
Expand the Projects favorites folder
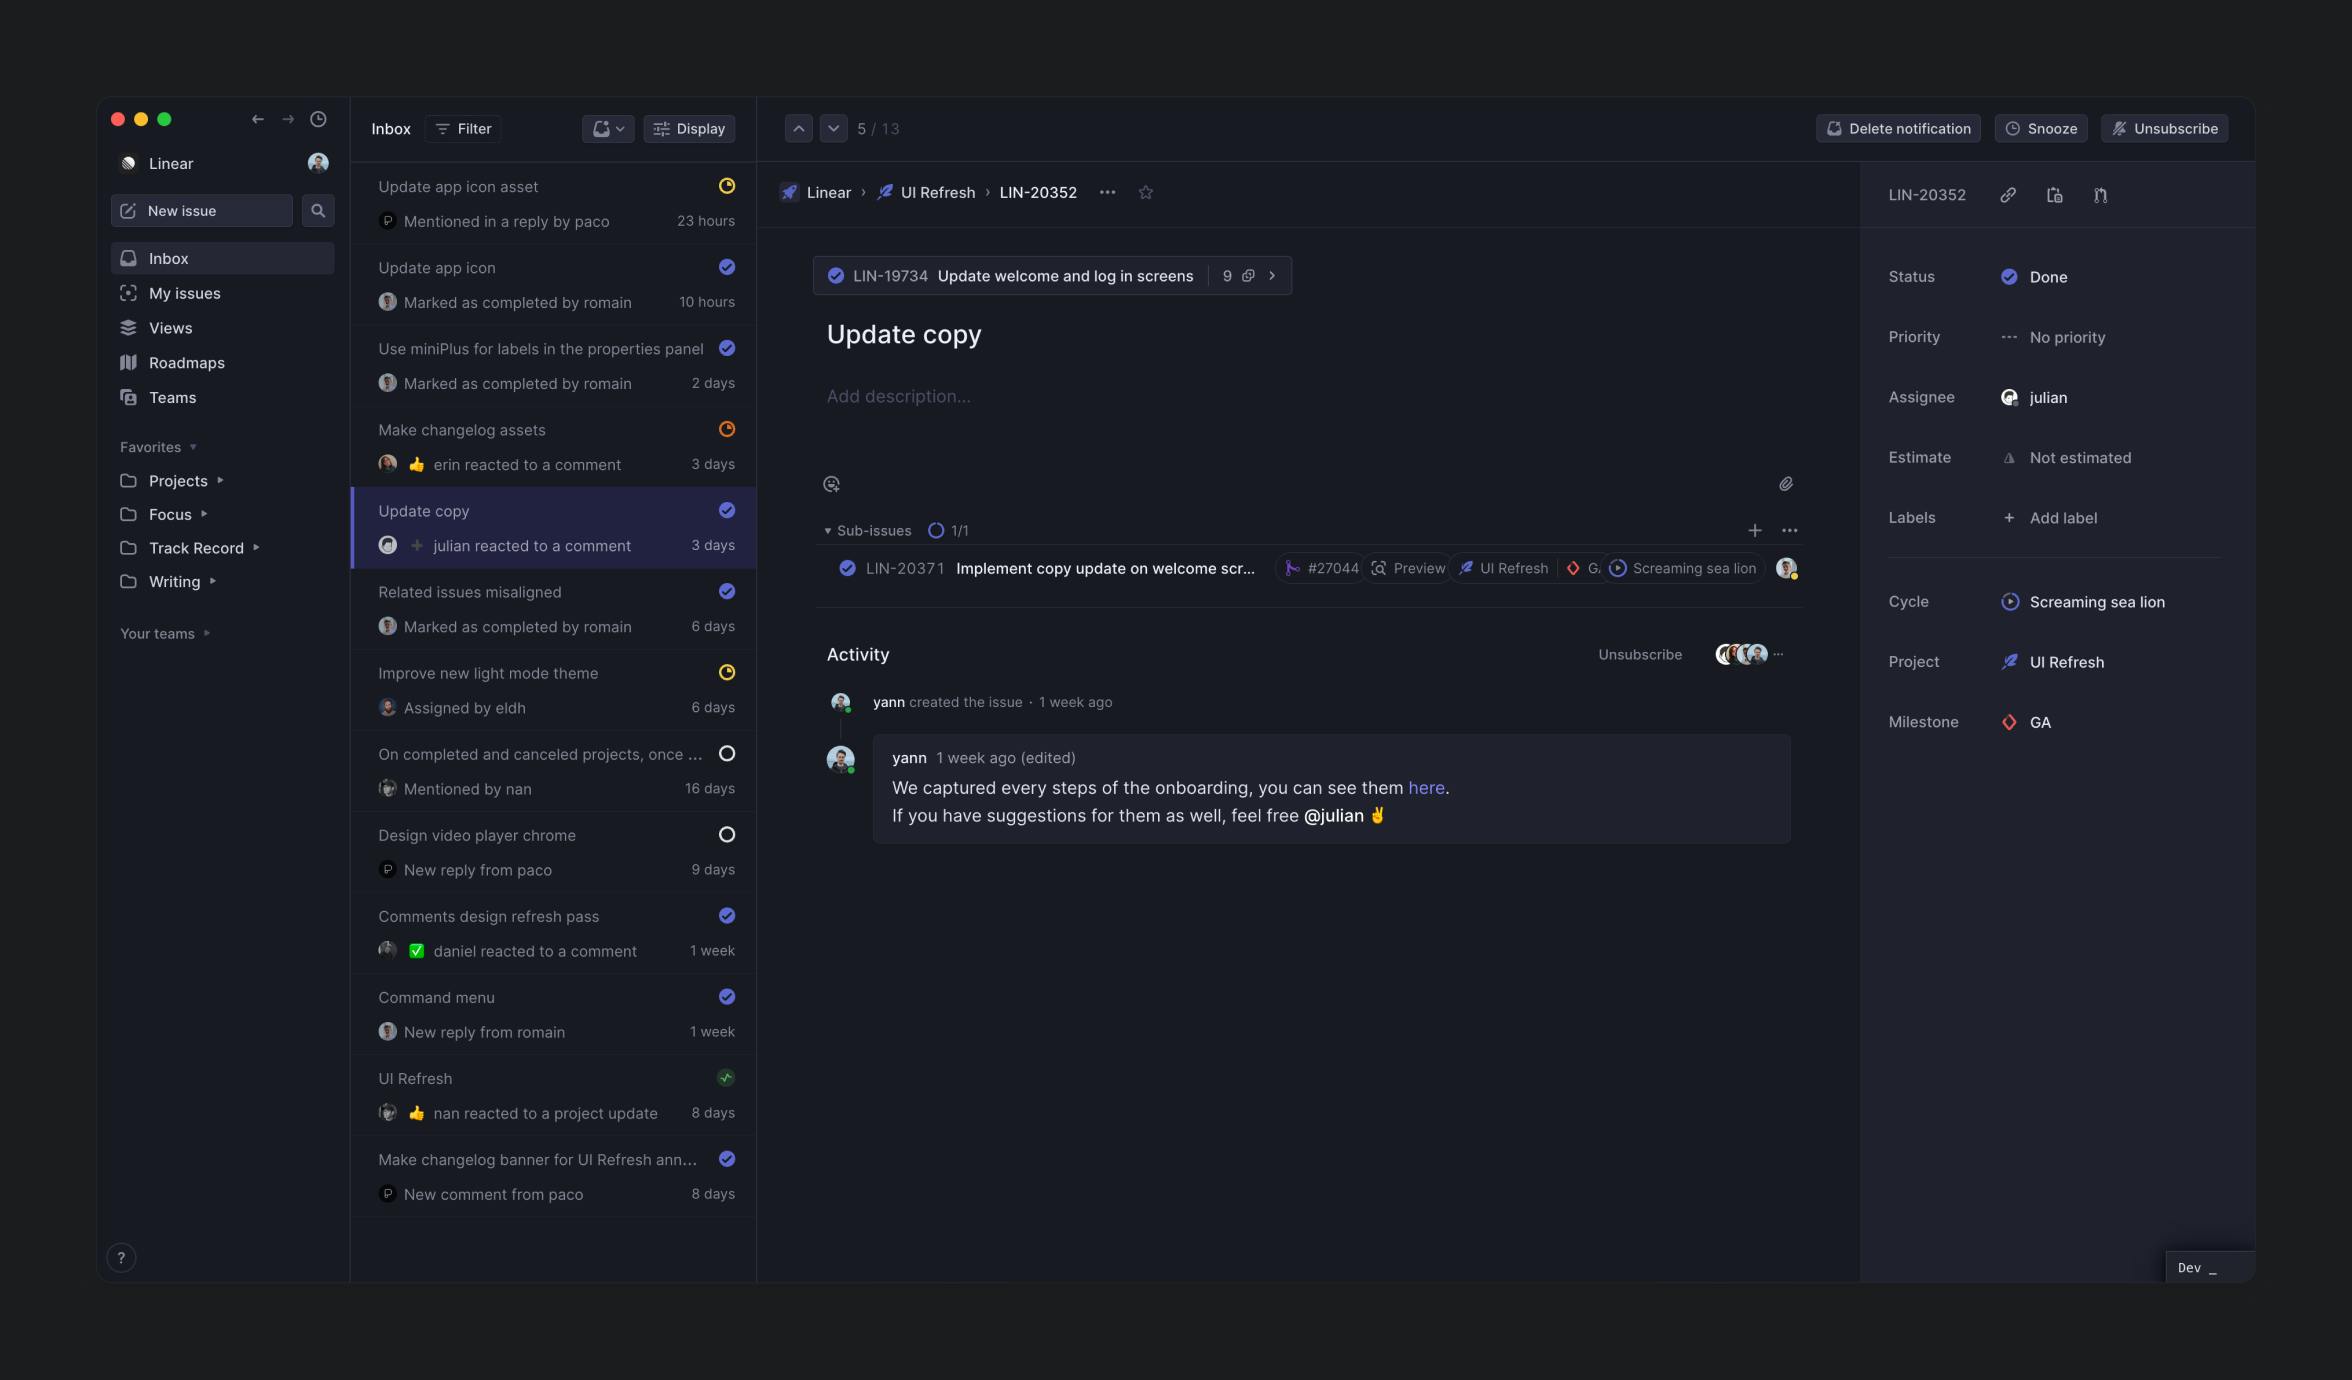(221, 481)
